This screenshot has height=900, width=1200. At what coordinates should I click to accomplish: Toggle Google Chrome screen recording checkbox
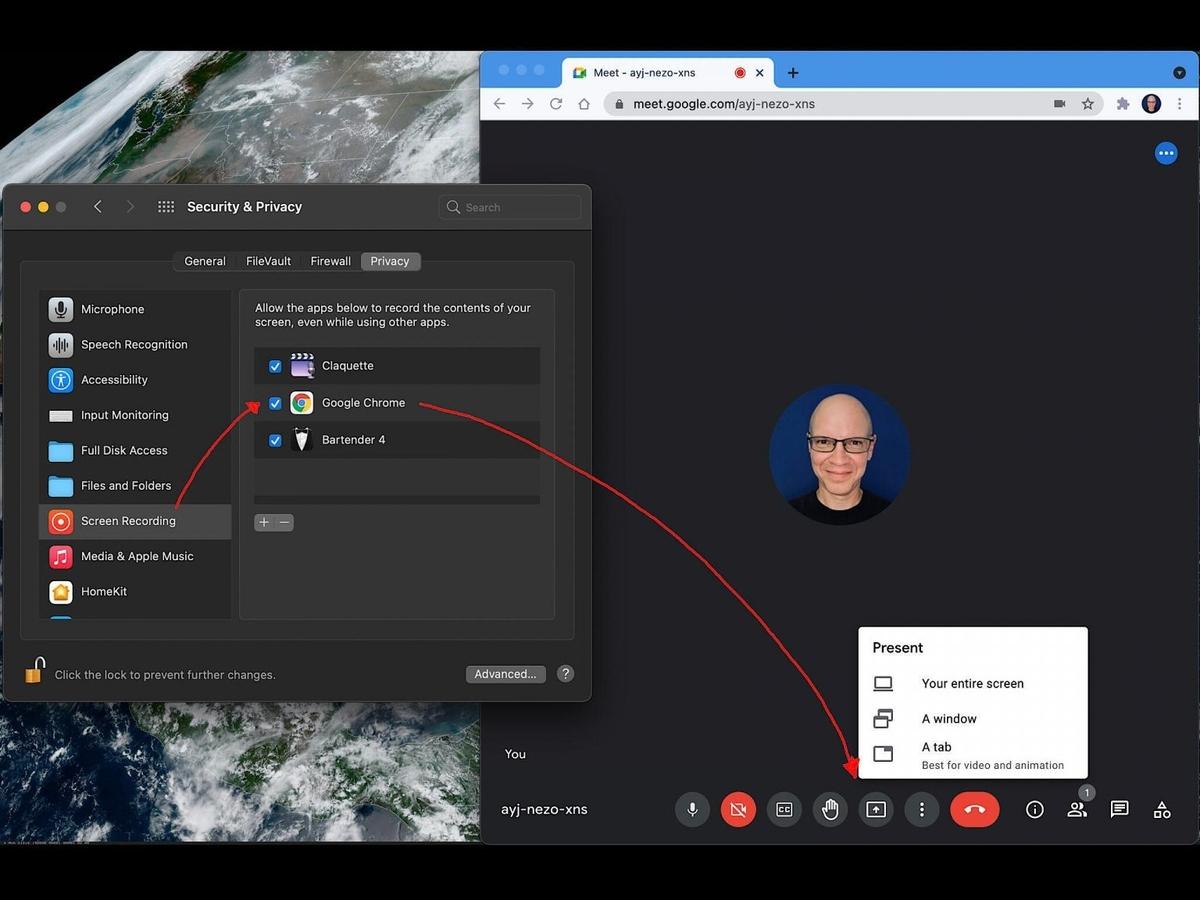275,404
